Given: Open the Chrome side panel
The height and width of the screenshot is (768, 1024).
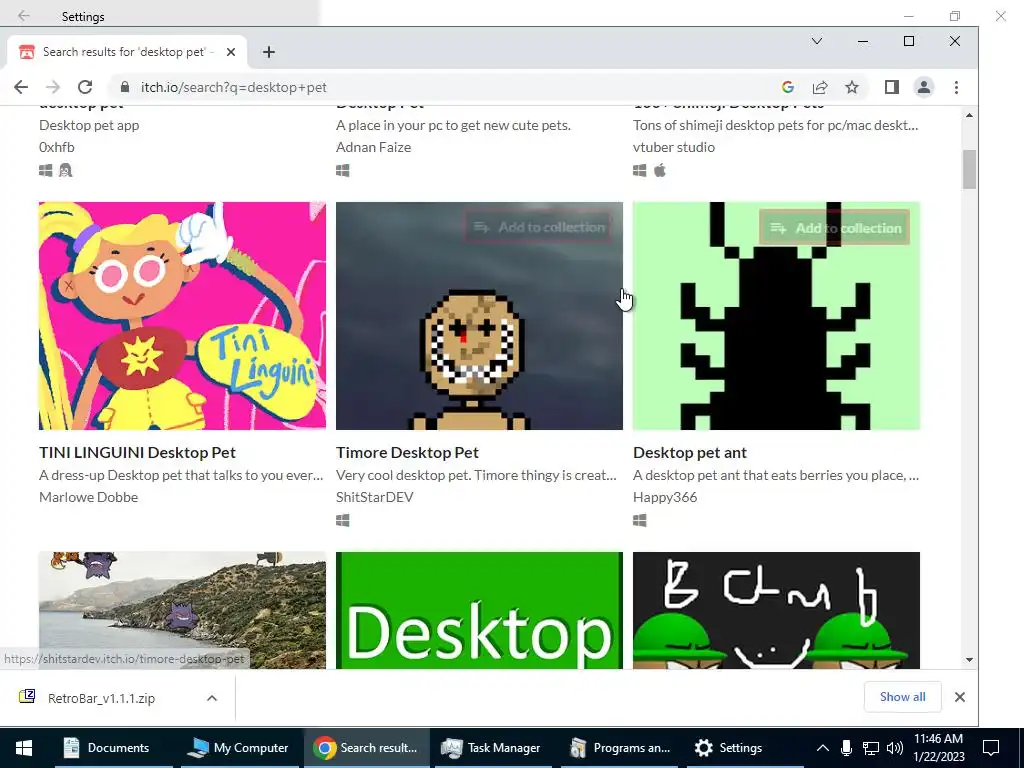Looking at the screenshot, I should click(x=891, y=87).
